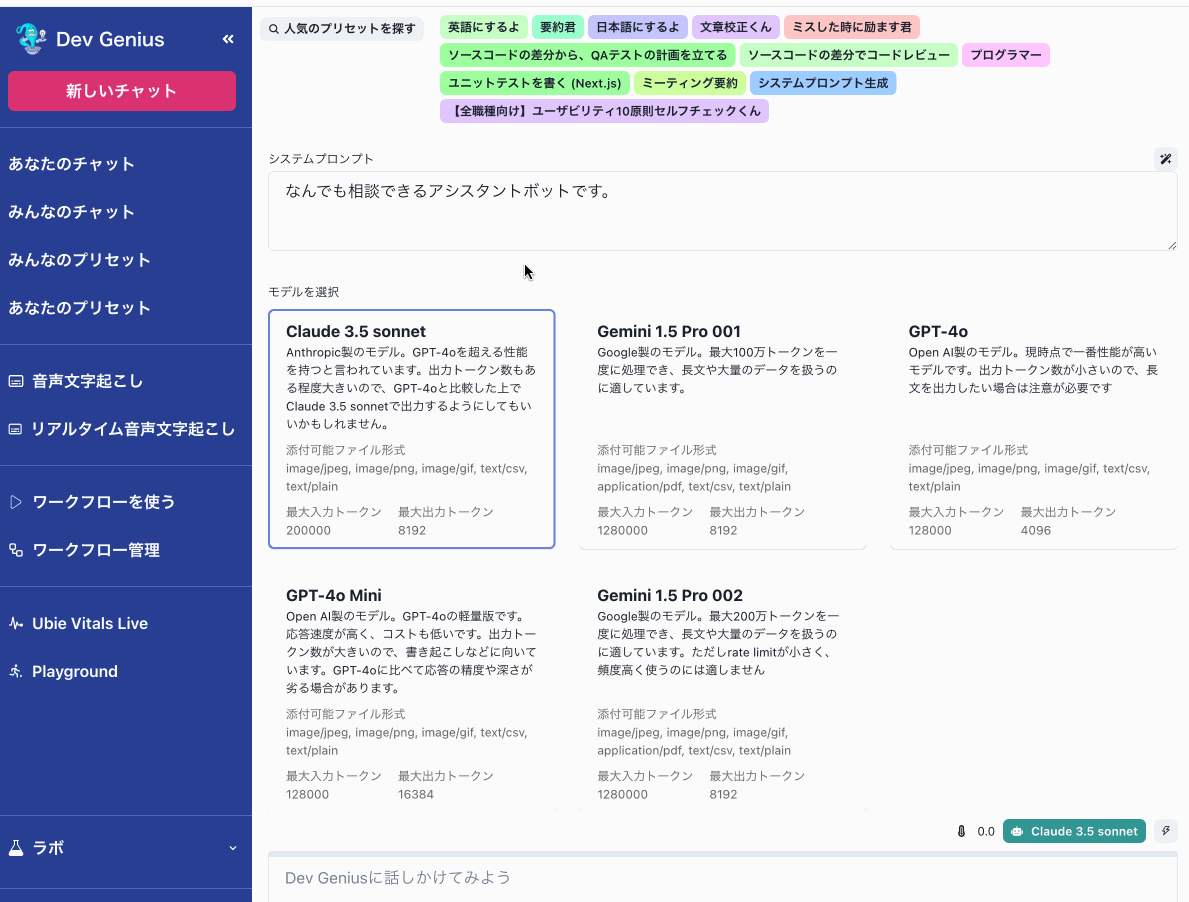Open the 音声文字起こし page

(x=87, y=381)
